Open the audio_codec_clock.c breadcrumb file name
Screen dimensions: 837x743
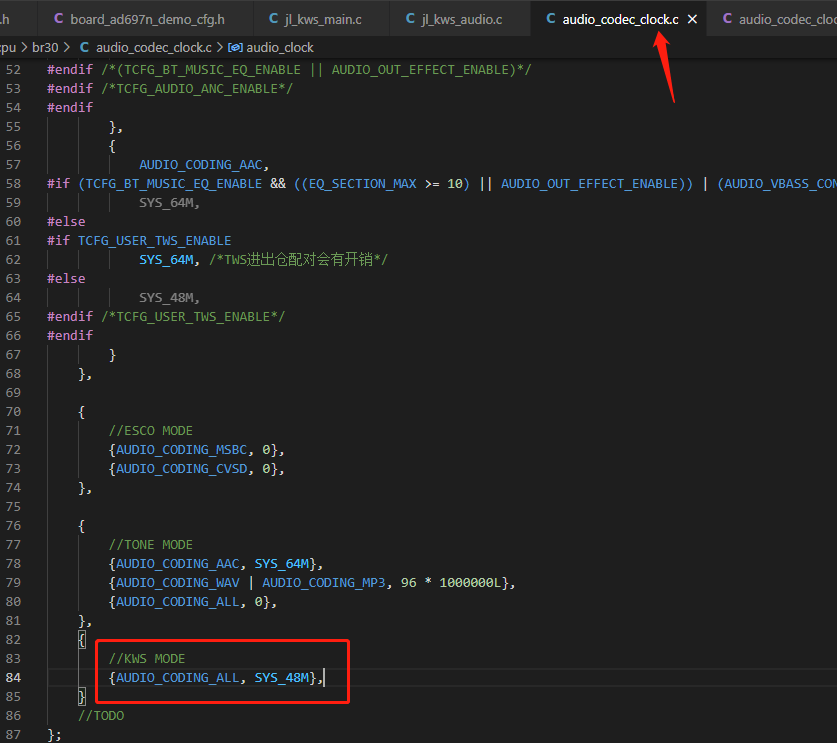[154, 48]
